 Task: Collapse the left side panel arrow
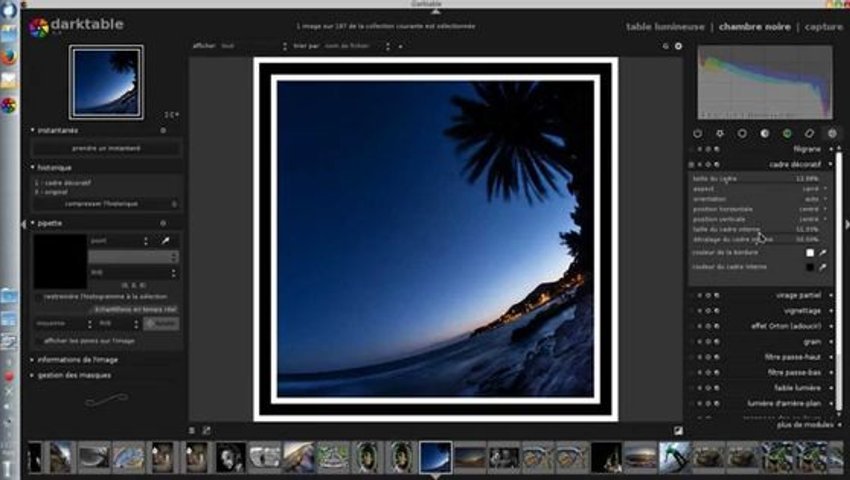(23, 224)
